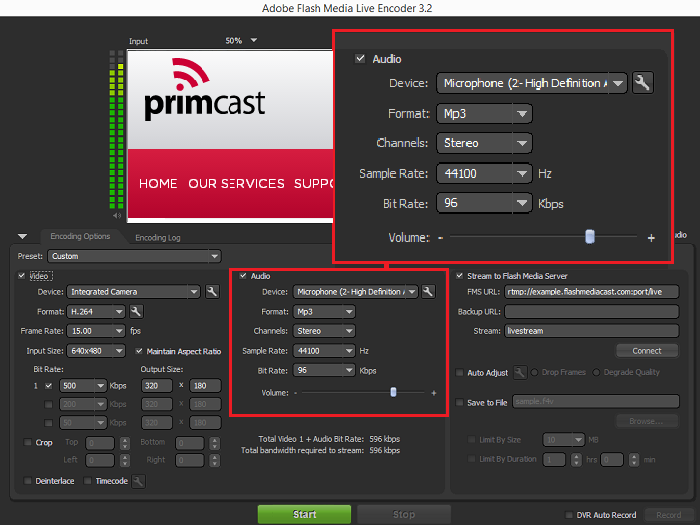Click the wrench icon in enlarged audio panel
The height and width of the screenshot is (525, 700).
pyautogui.click(x=643, y=83)
